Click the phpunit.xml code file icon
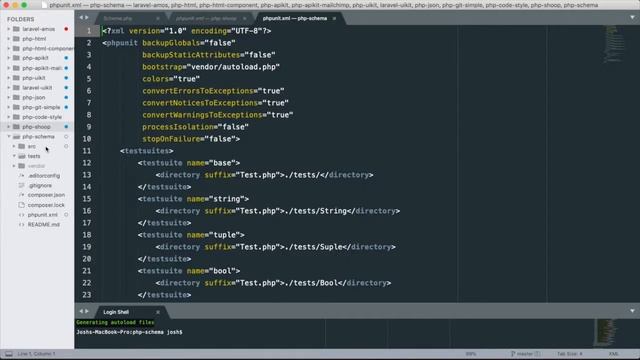The image size is (640, 360). coord(22,215)
